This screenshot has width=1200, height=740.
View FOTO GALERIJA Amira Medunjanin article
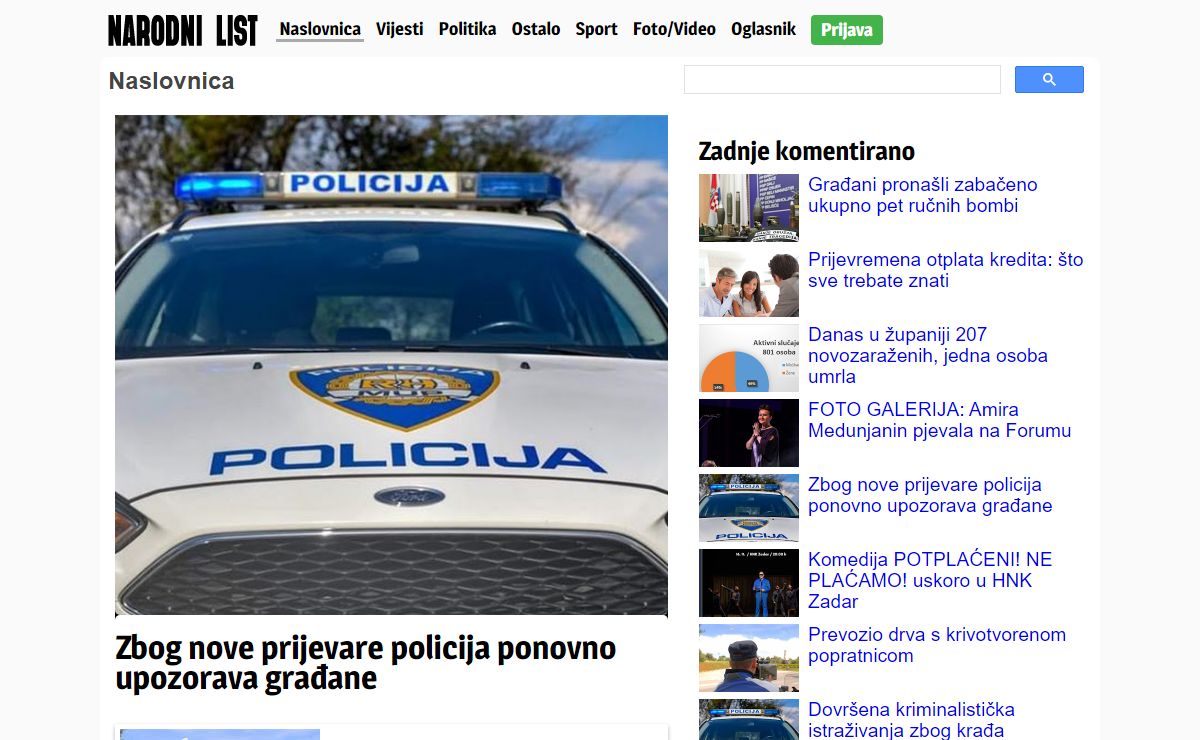click(x=940, y=420)
